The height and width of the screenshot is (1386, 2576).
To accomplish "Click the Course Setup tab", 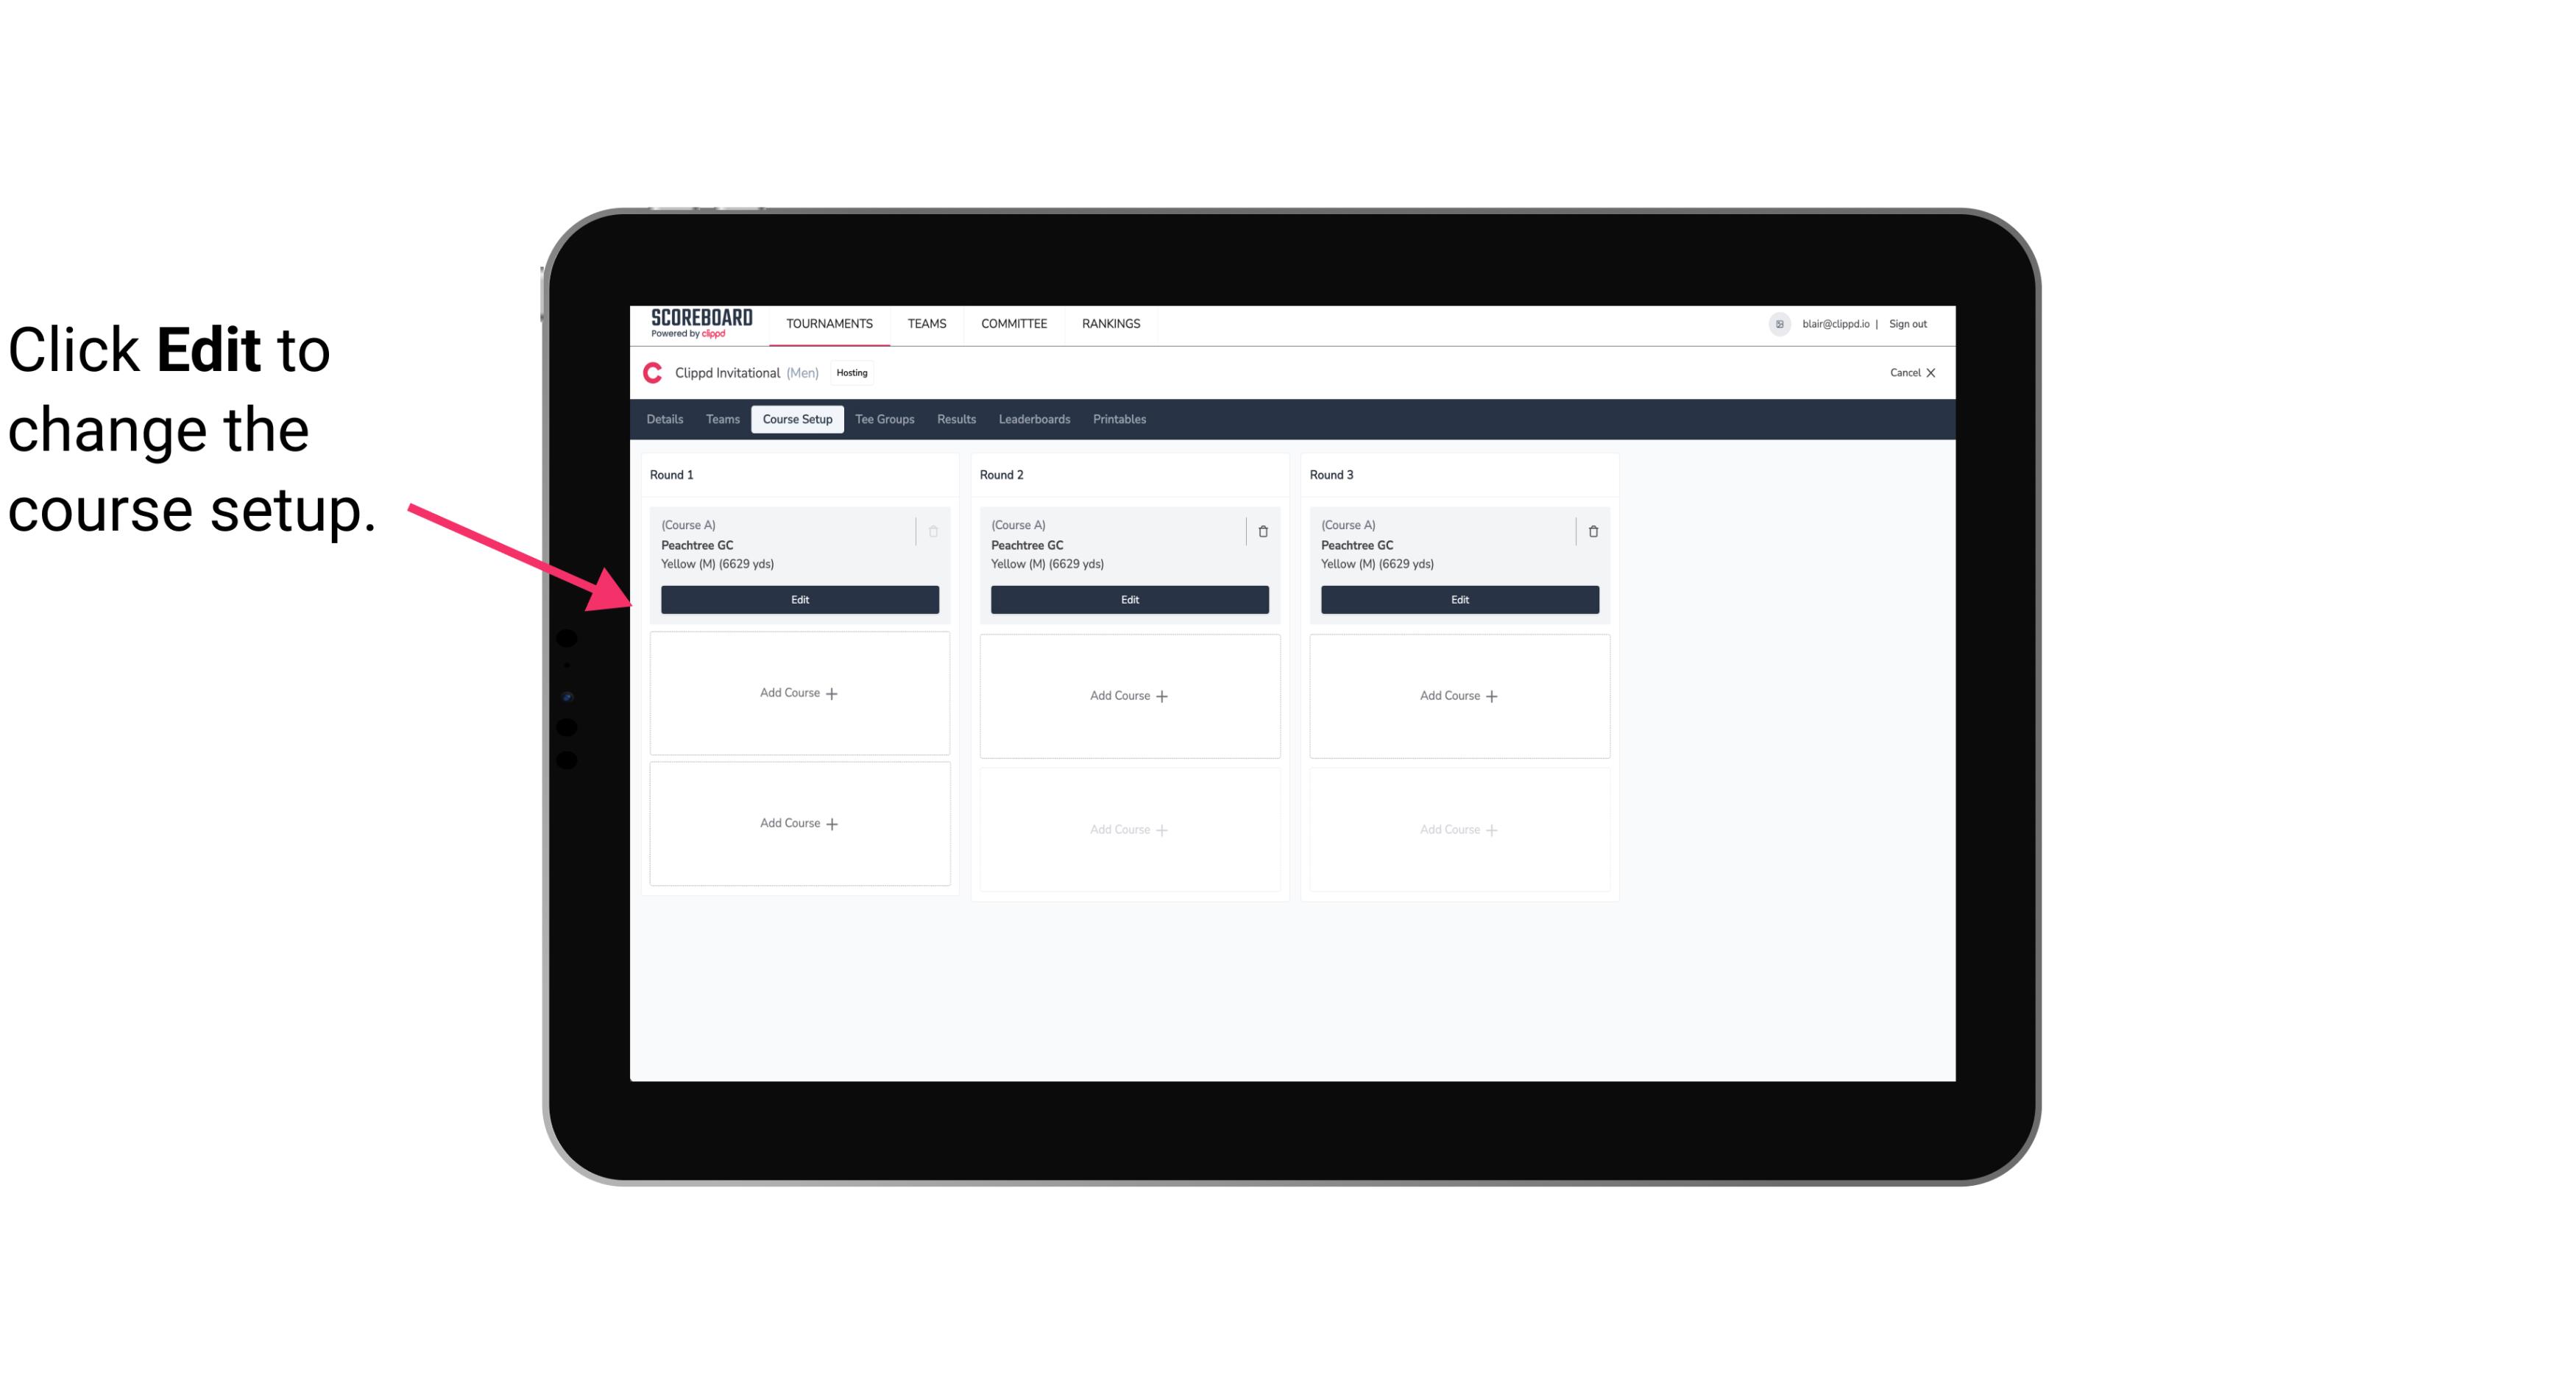I will coord(796,418).
